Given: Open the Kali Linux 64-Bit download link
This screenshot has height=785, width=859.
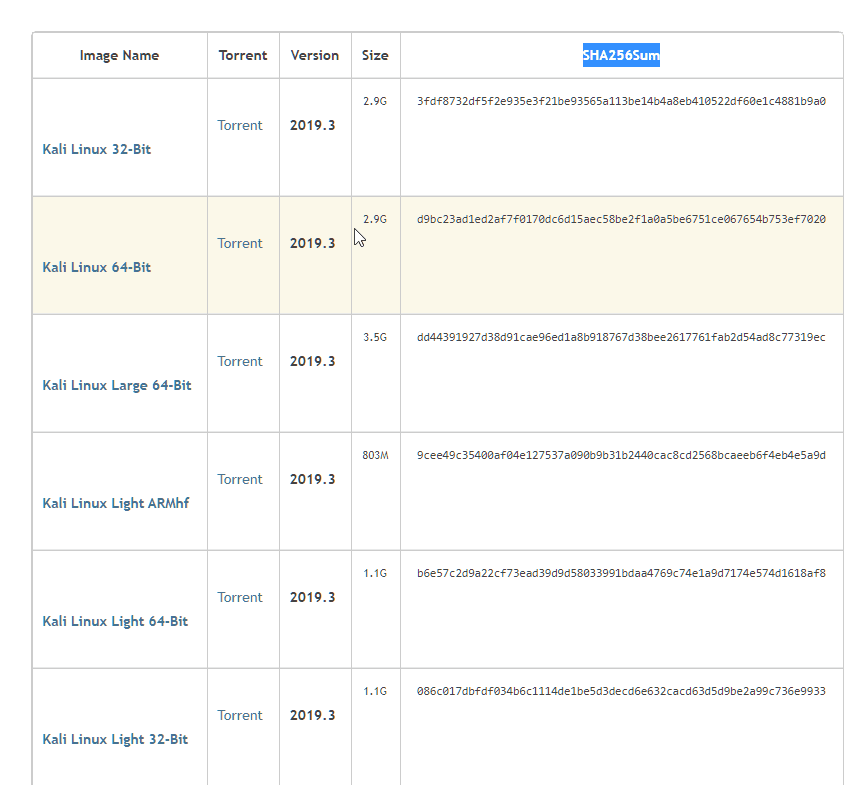Looking at the screenshot, I should pyautogui.click(x=97, y=267).
